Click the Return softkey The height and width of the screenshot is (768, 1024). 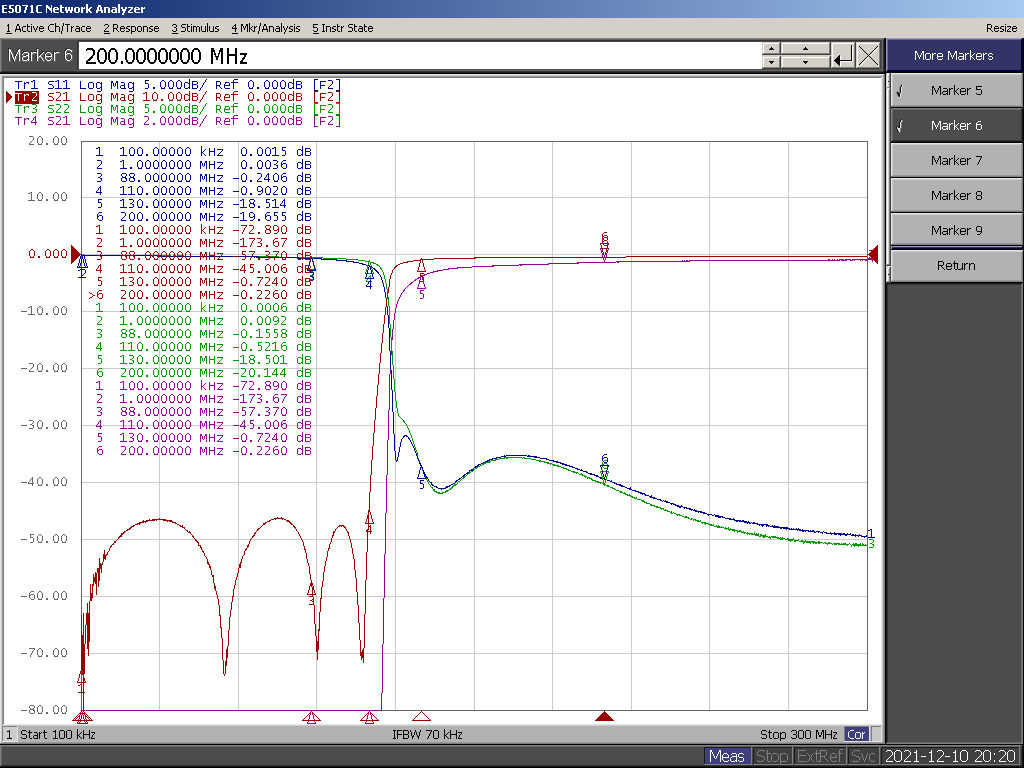[955, 265]
